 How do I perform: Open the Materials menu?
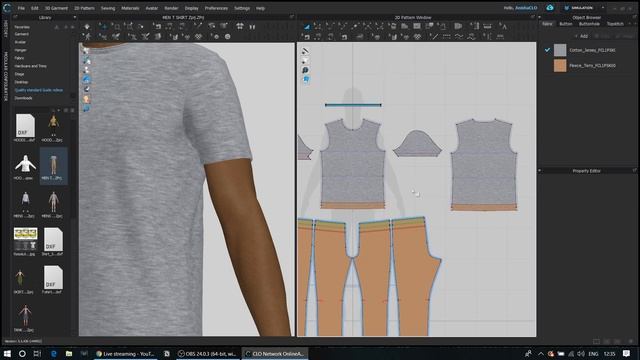(x=130, y=8)
